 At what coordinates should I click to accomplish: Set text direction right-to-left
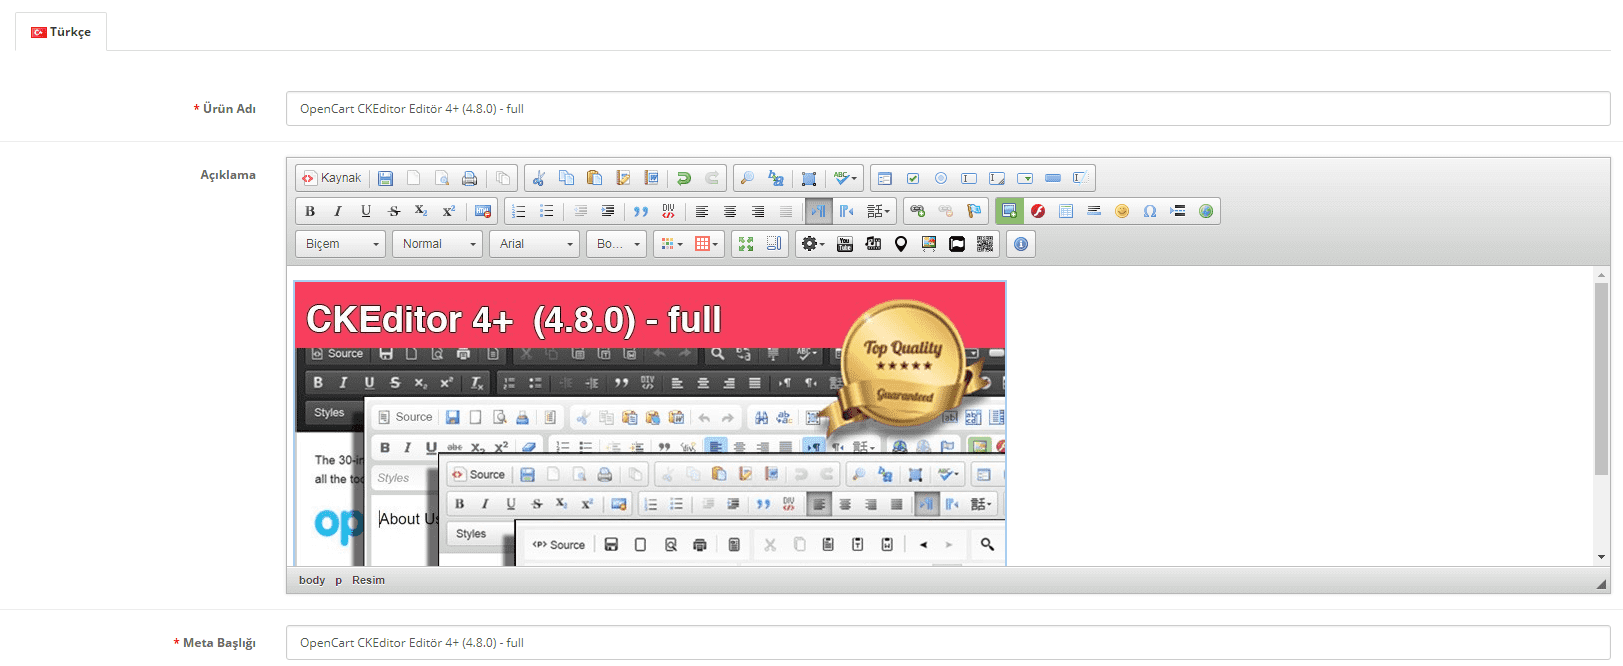(847, 211)
